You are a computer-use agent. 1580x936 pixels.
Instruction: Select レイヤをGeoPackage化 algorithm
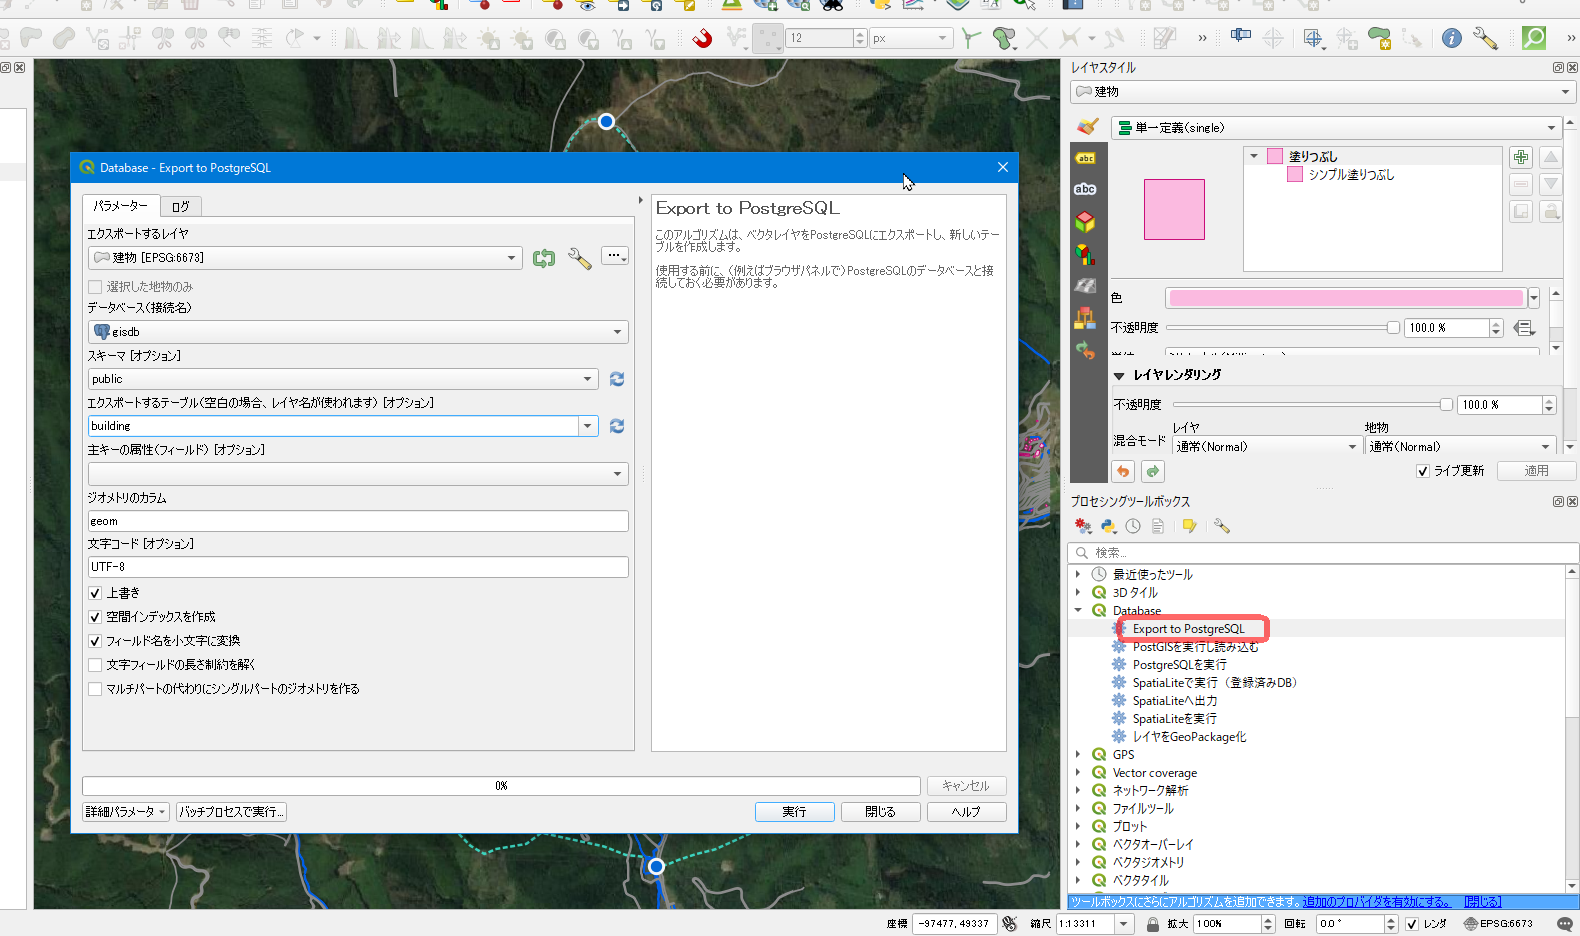[x=1189, y=737]
